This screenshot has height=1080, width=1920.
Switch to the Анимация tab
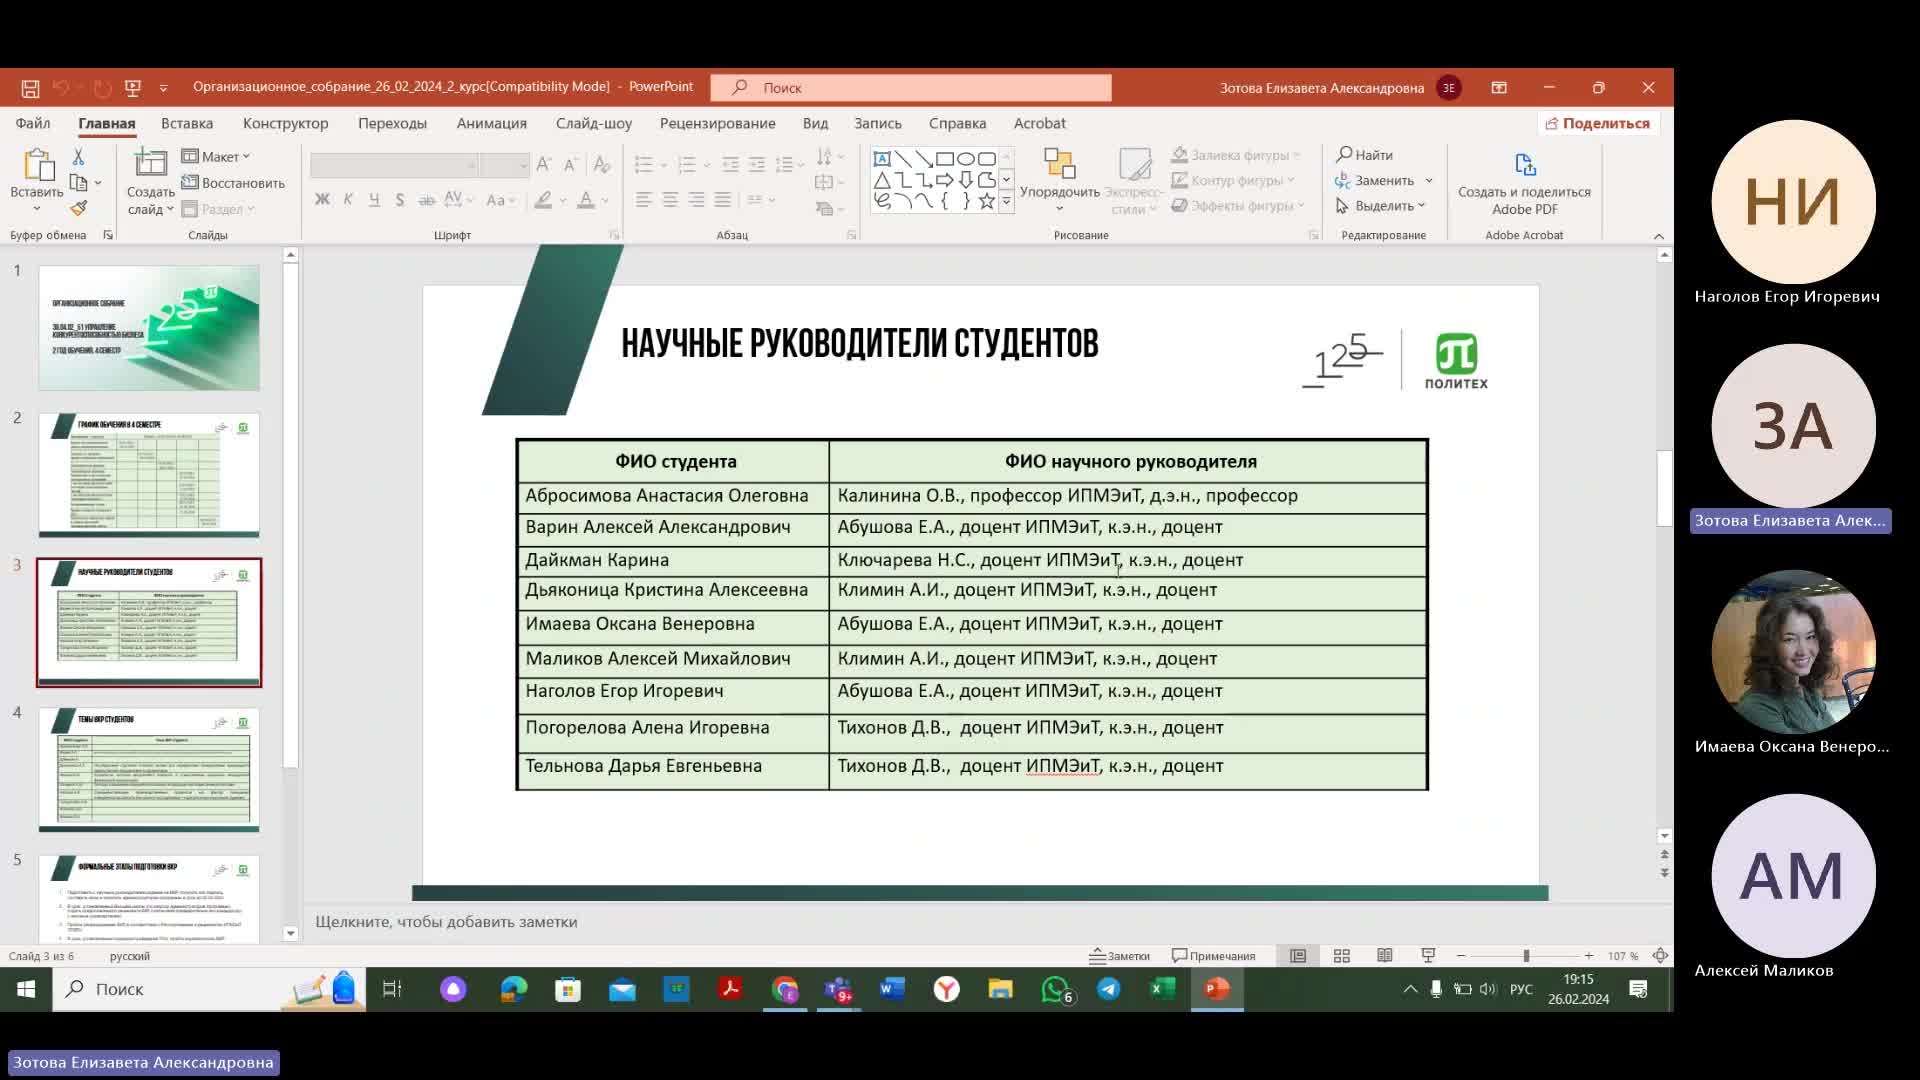pyautogui.click(x=491, y=123)
